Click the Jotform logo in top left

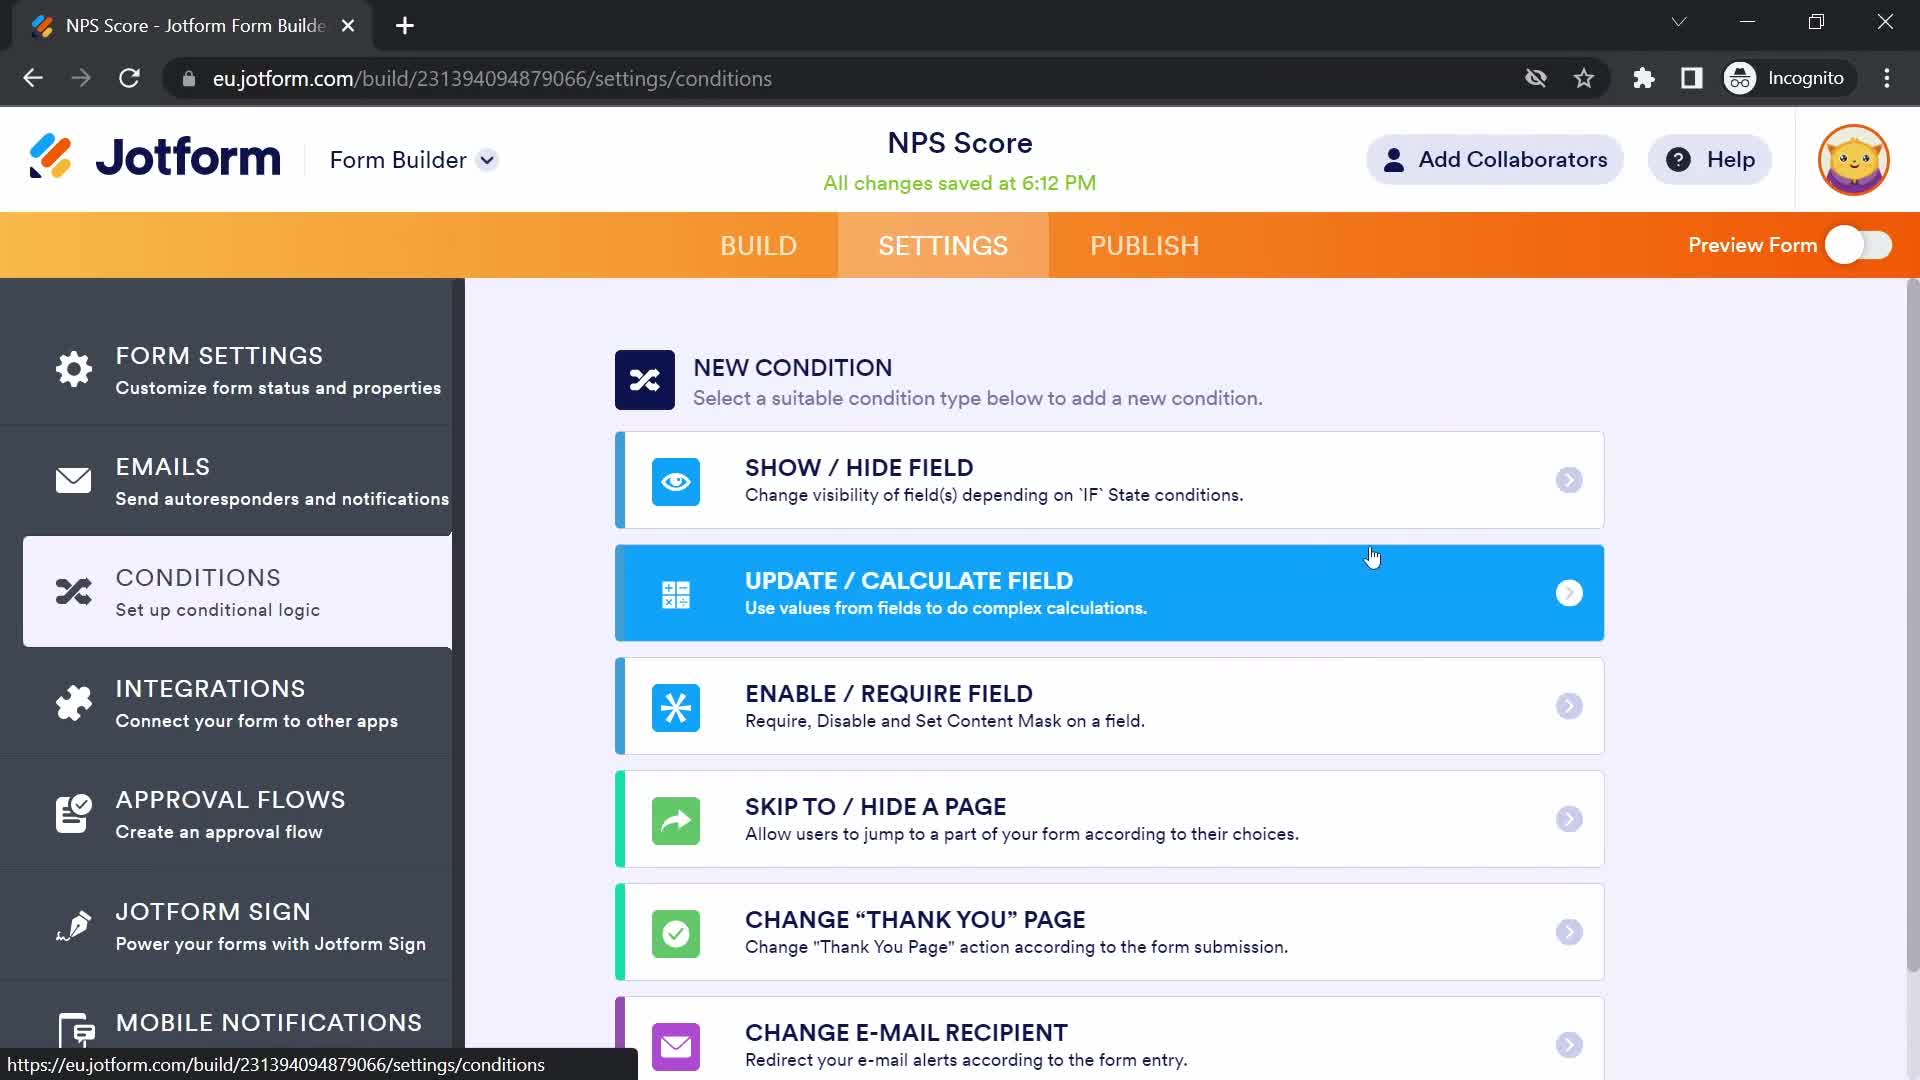154,158
